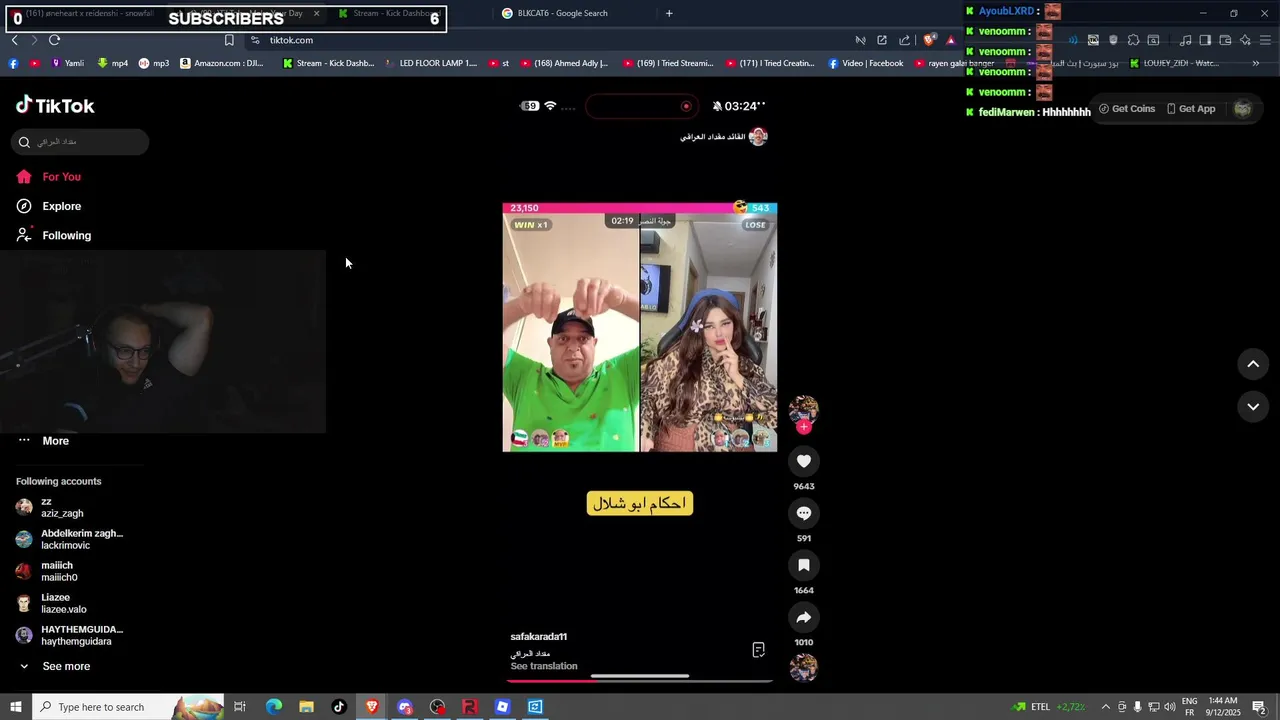Open a new browser tab
The height and width of the screenshot is (720, 1280).
669,13
